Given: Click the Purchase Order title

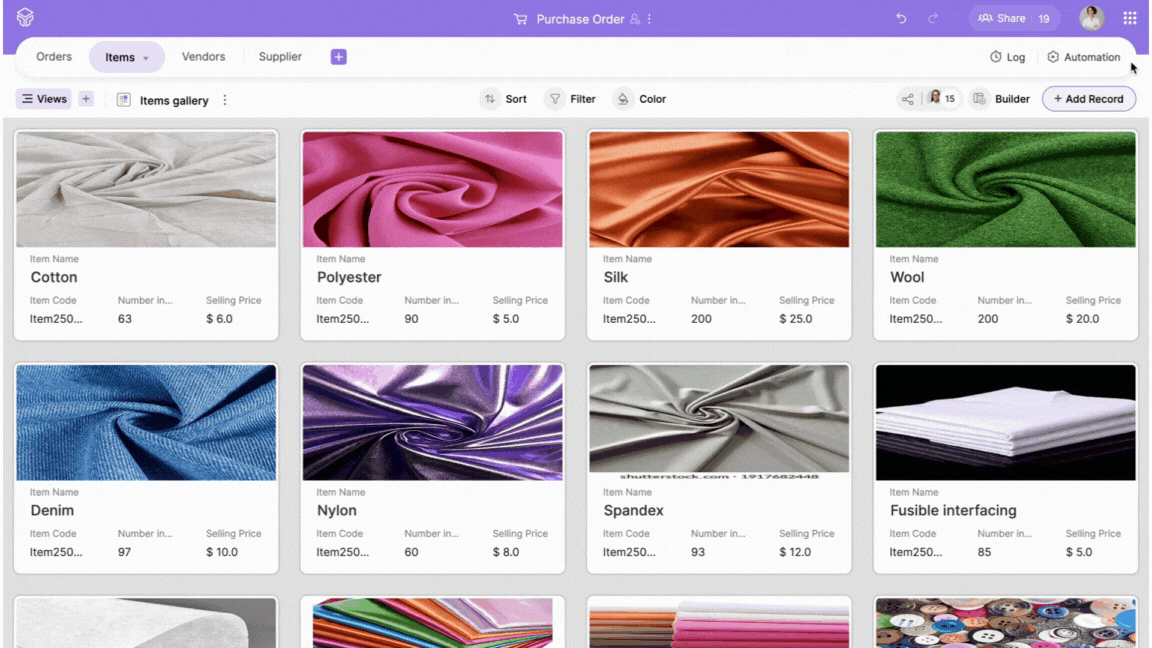Looking at the screenshot, I should 580,19.
